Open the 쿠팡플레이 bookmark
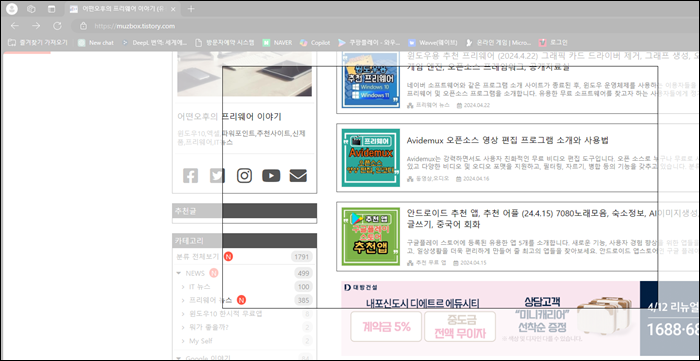 369,43
